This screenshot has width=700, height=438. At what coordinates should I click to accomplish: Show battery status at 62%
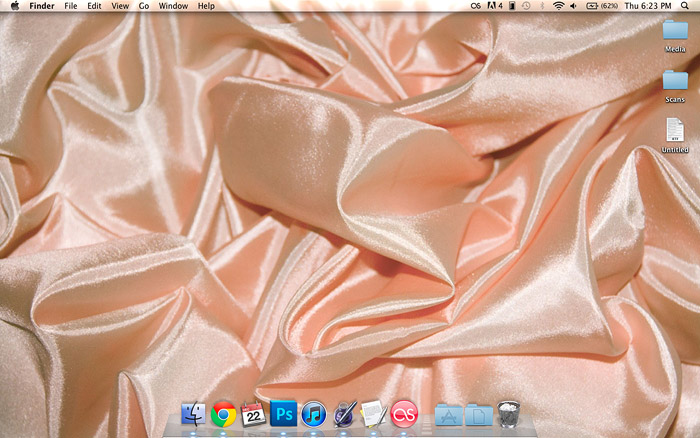(599, 6)
